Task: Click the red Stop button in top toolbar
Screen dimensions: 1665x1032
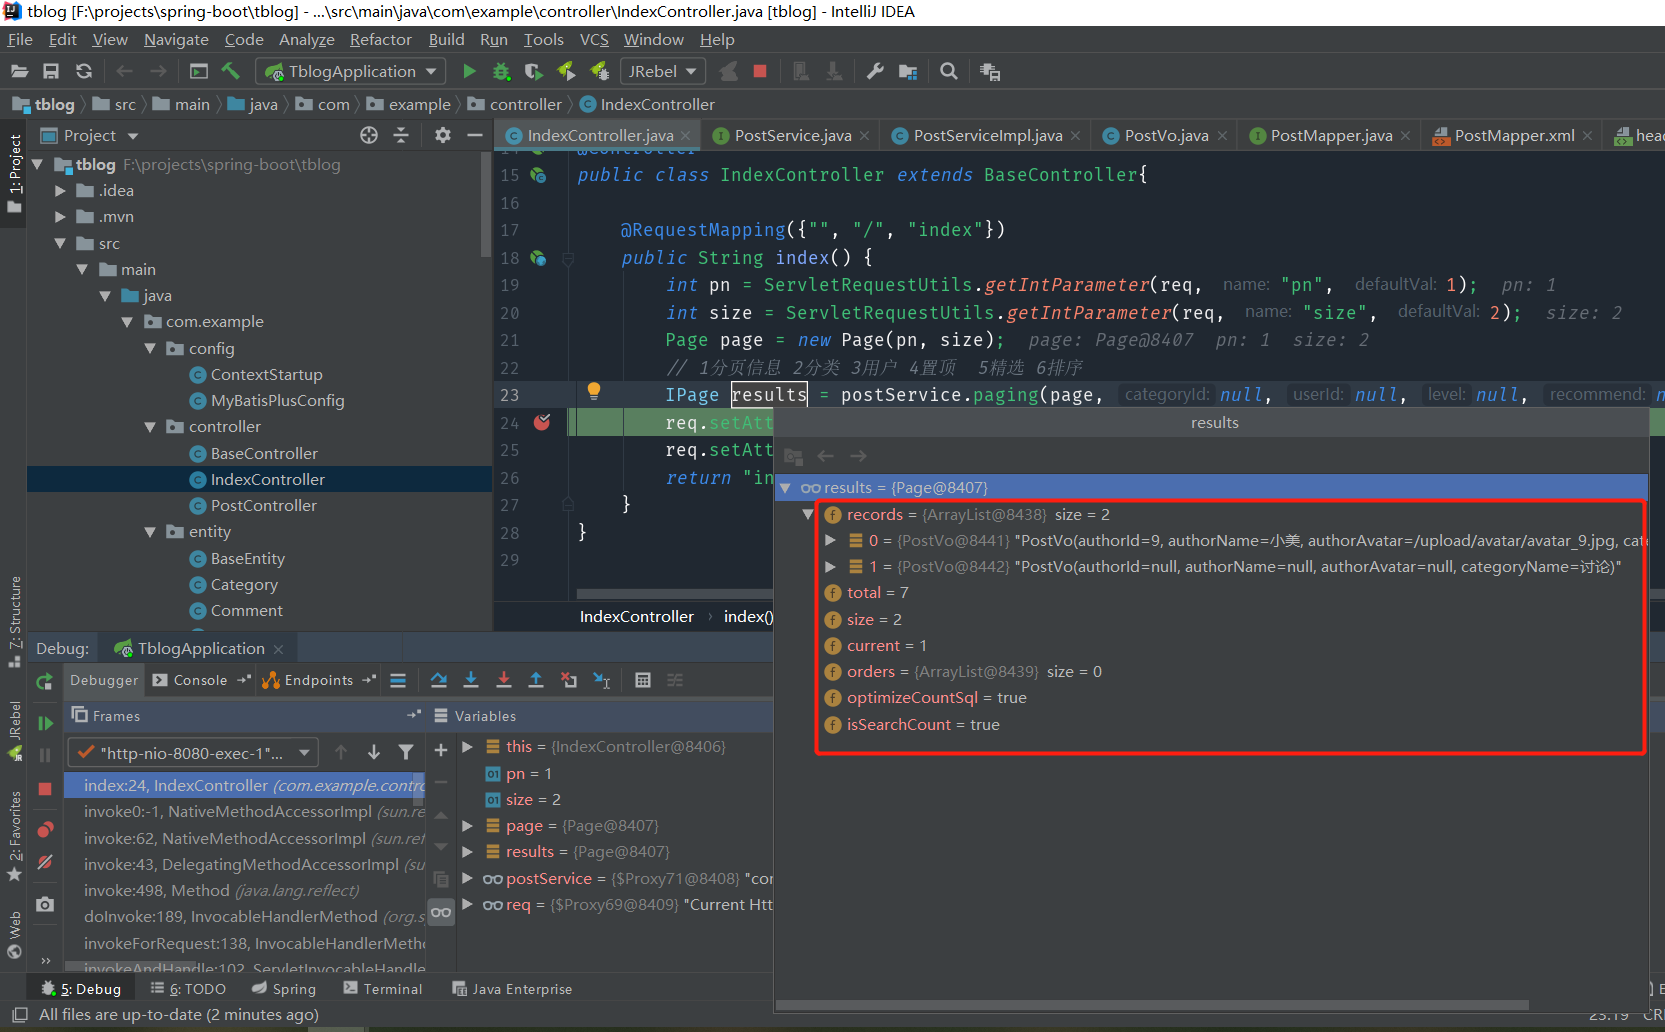Action: (x=760, y=71)
